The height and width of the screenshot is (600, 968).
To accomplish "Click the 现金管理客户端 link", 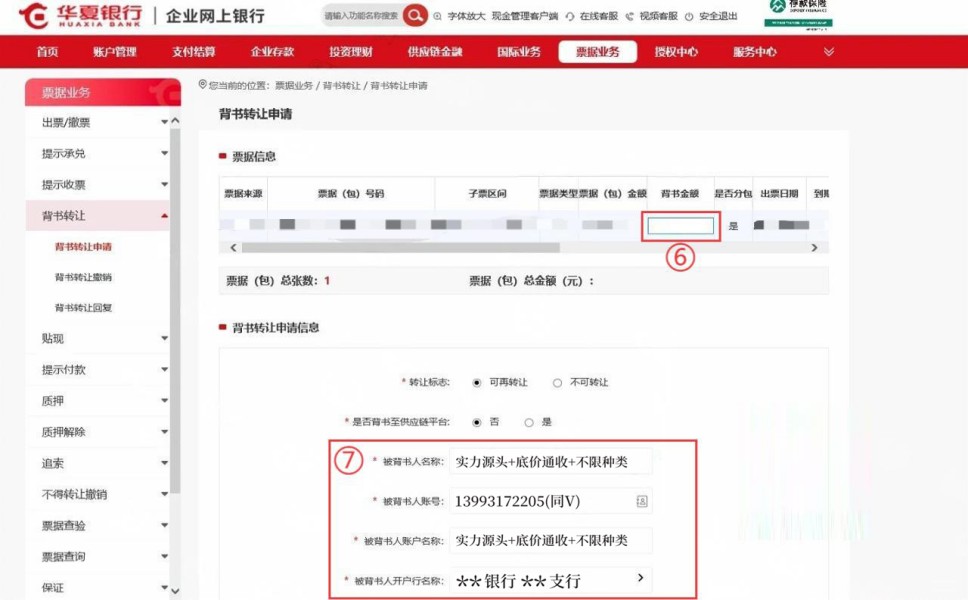I will pos(524,16).
